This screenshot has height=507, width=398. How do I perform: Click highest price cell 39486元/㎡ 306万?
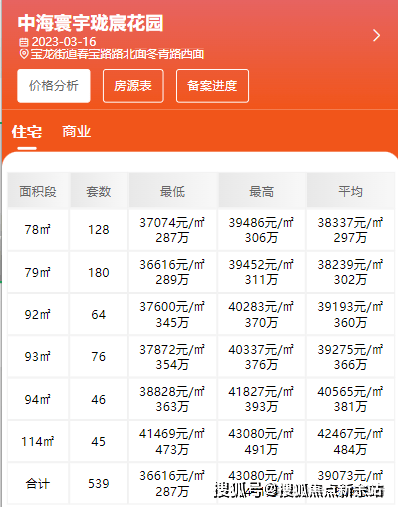click(x=261, y=230)
